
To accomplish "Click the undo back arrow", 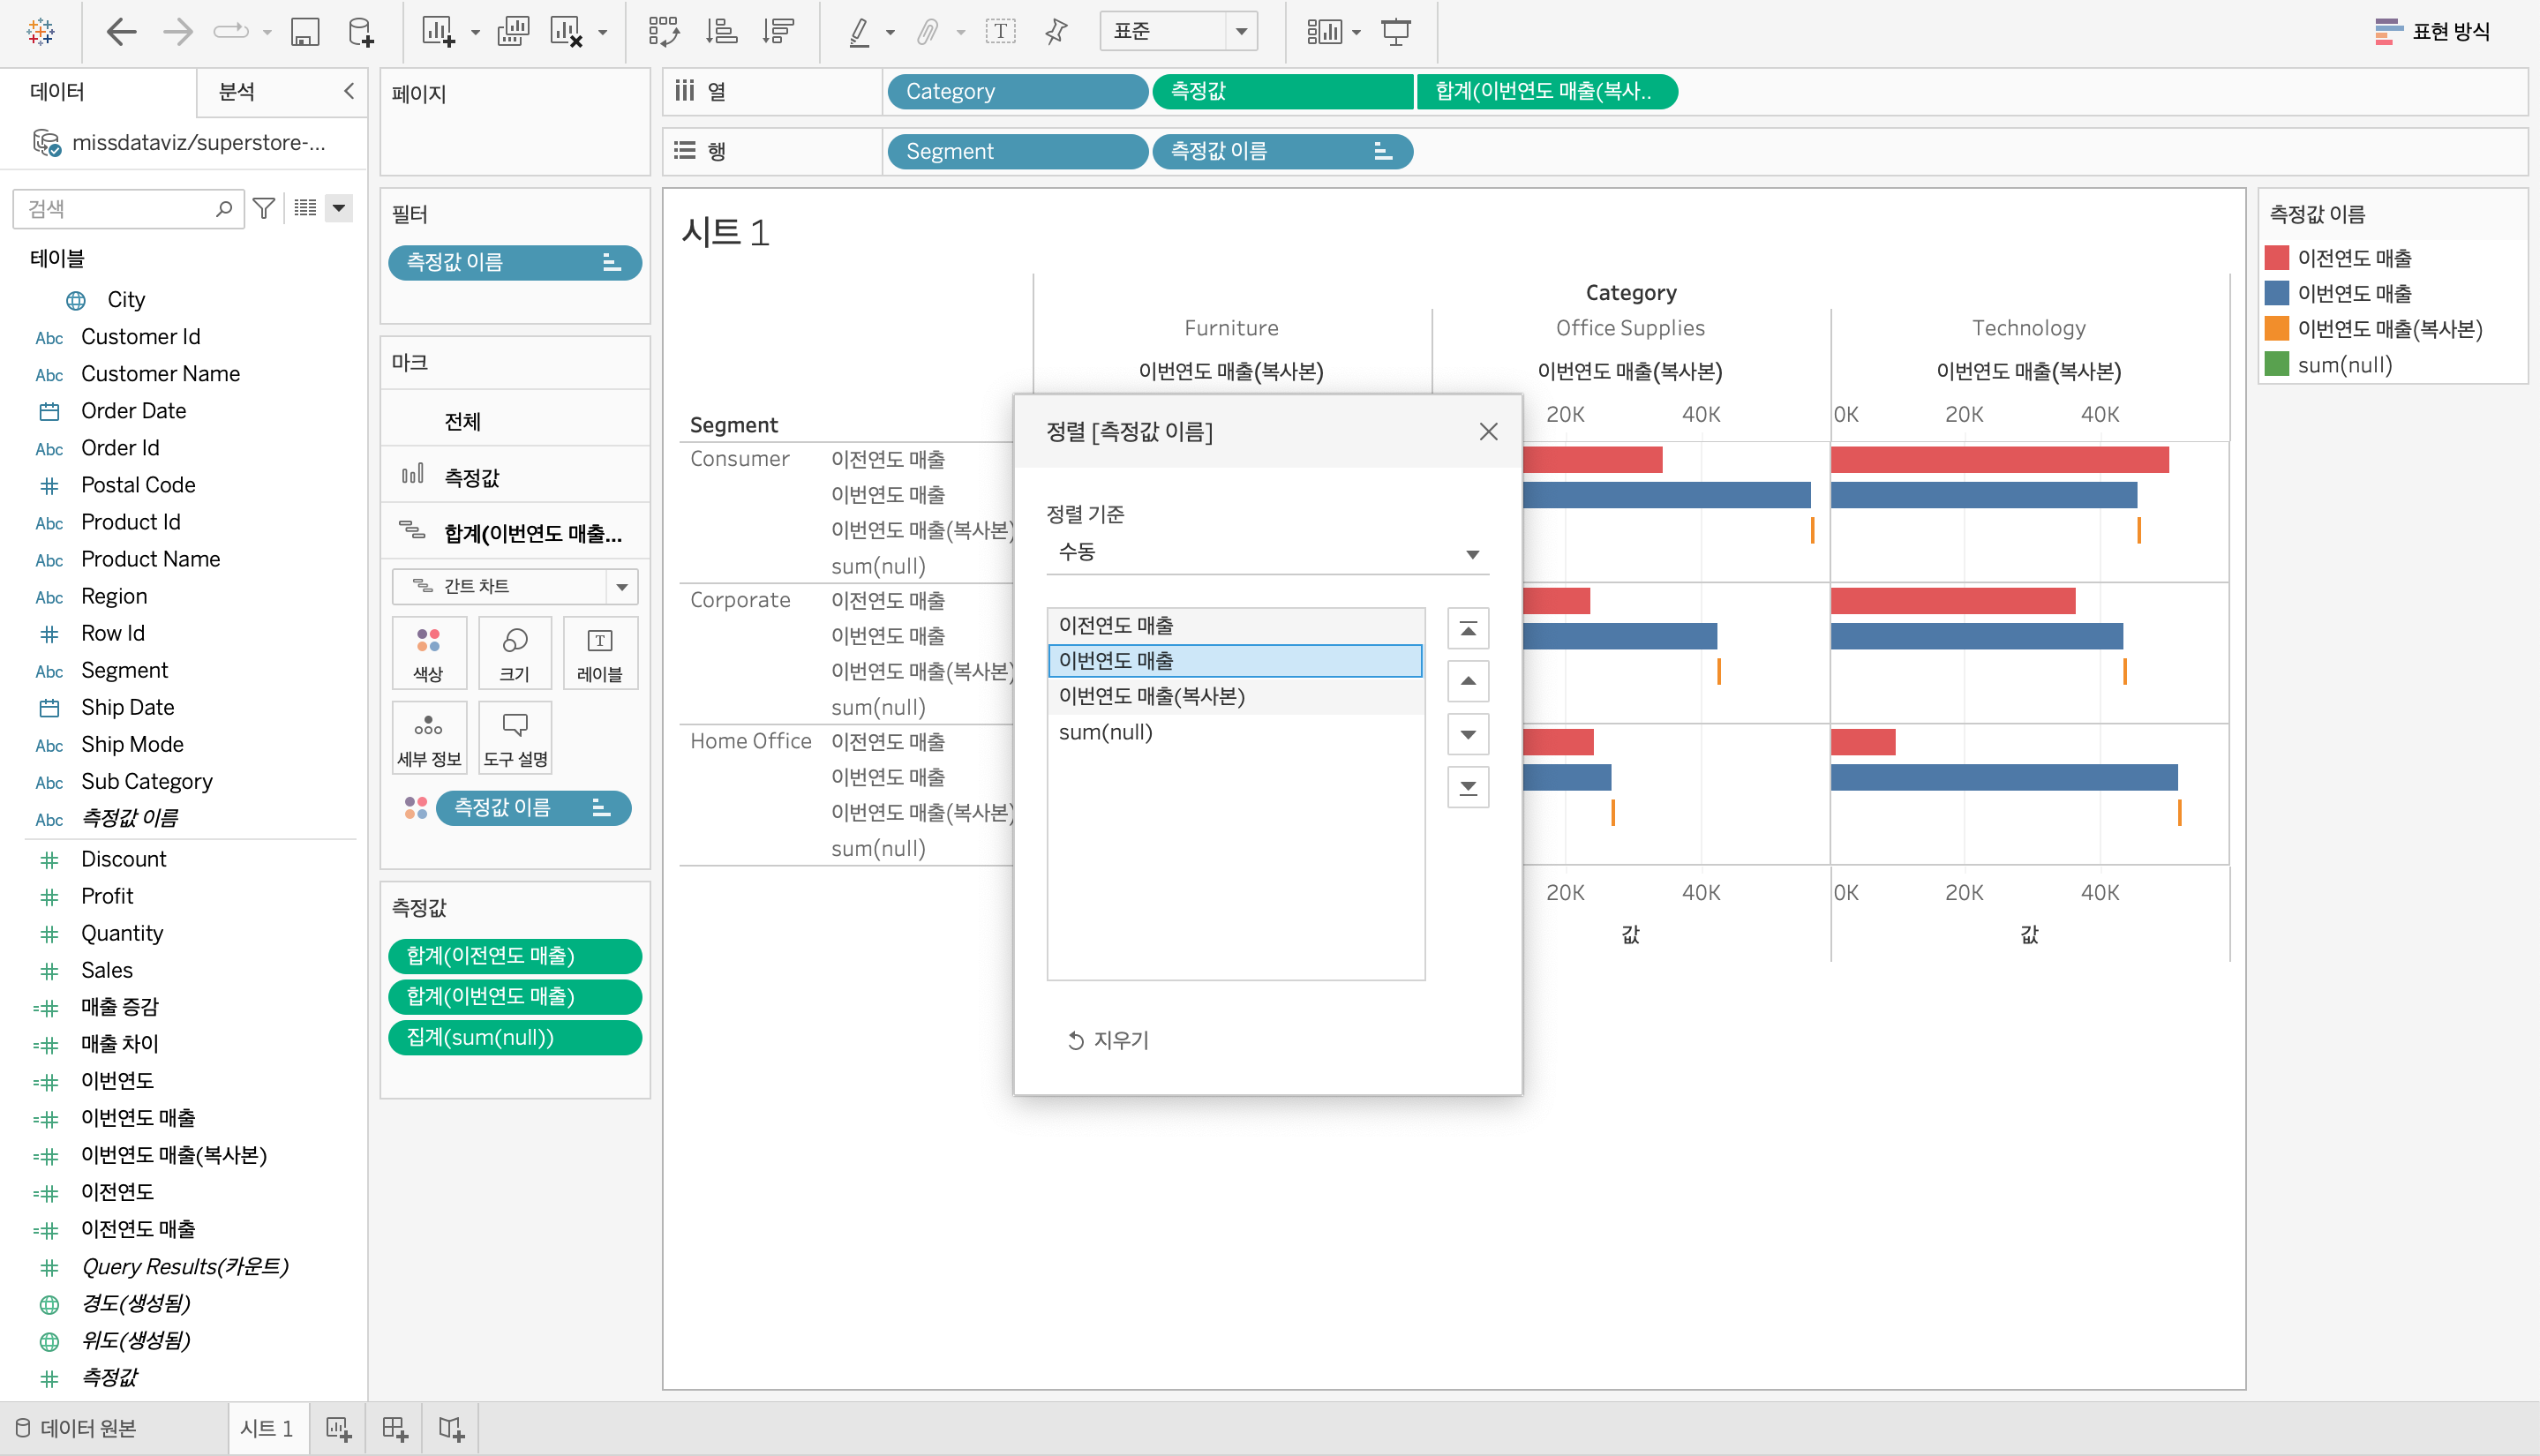I will click(121, 32).
